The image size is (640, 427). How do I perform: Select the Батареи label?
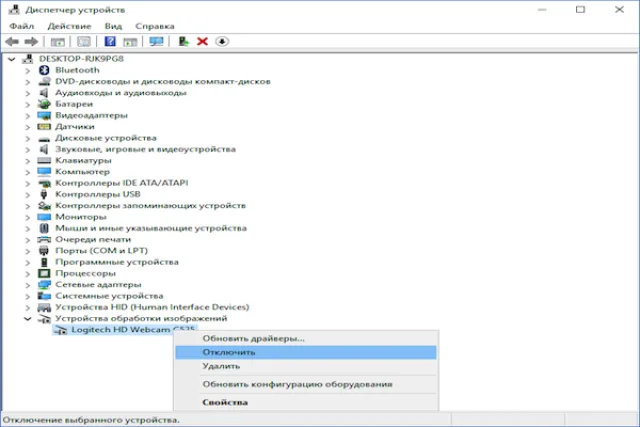coord(74,104)
